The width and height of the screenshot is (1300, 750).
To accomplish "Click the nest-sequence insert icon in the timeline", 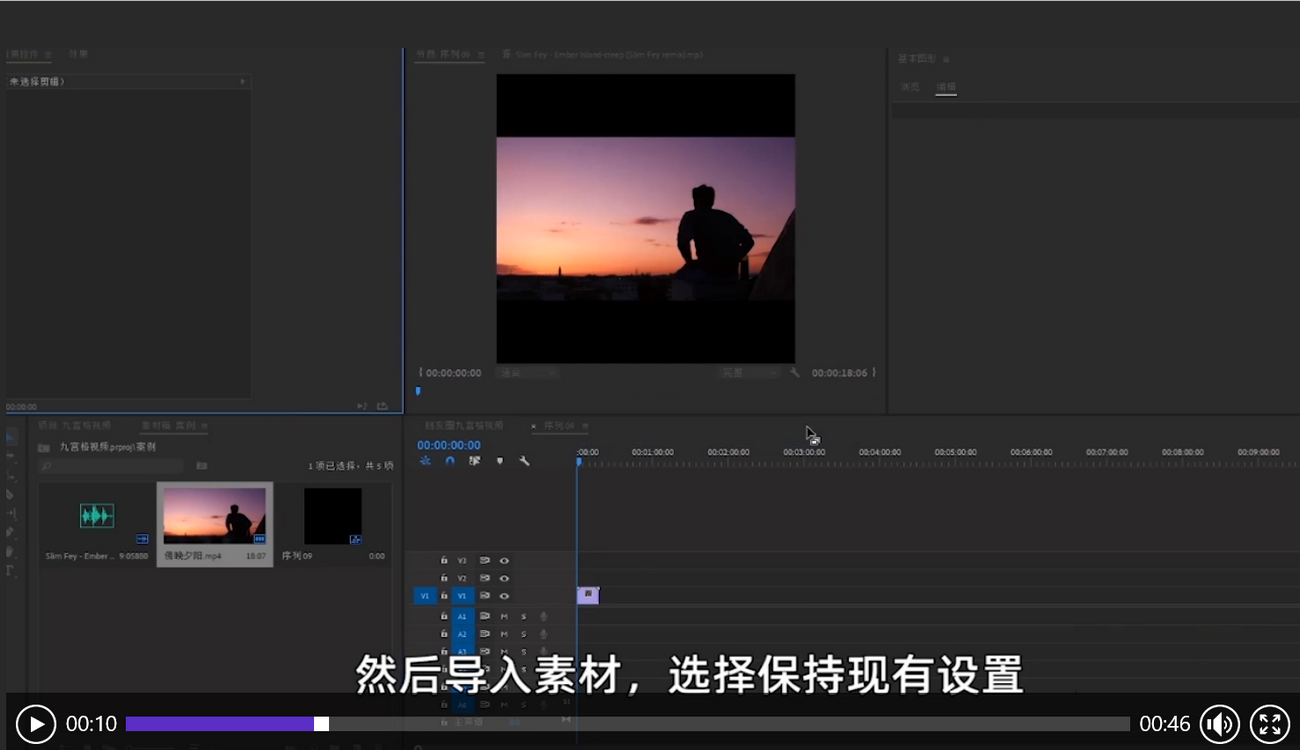I will pos(425,461).
